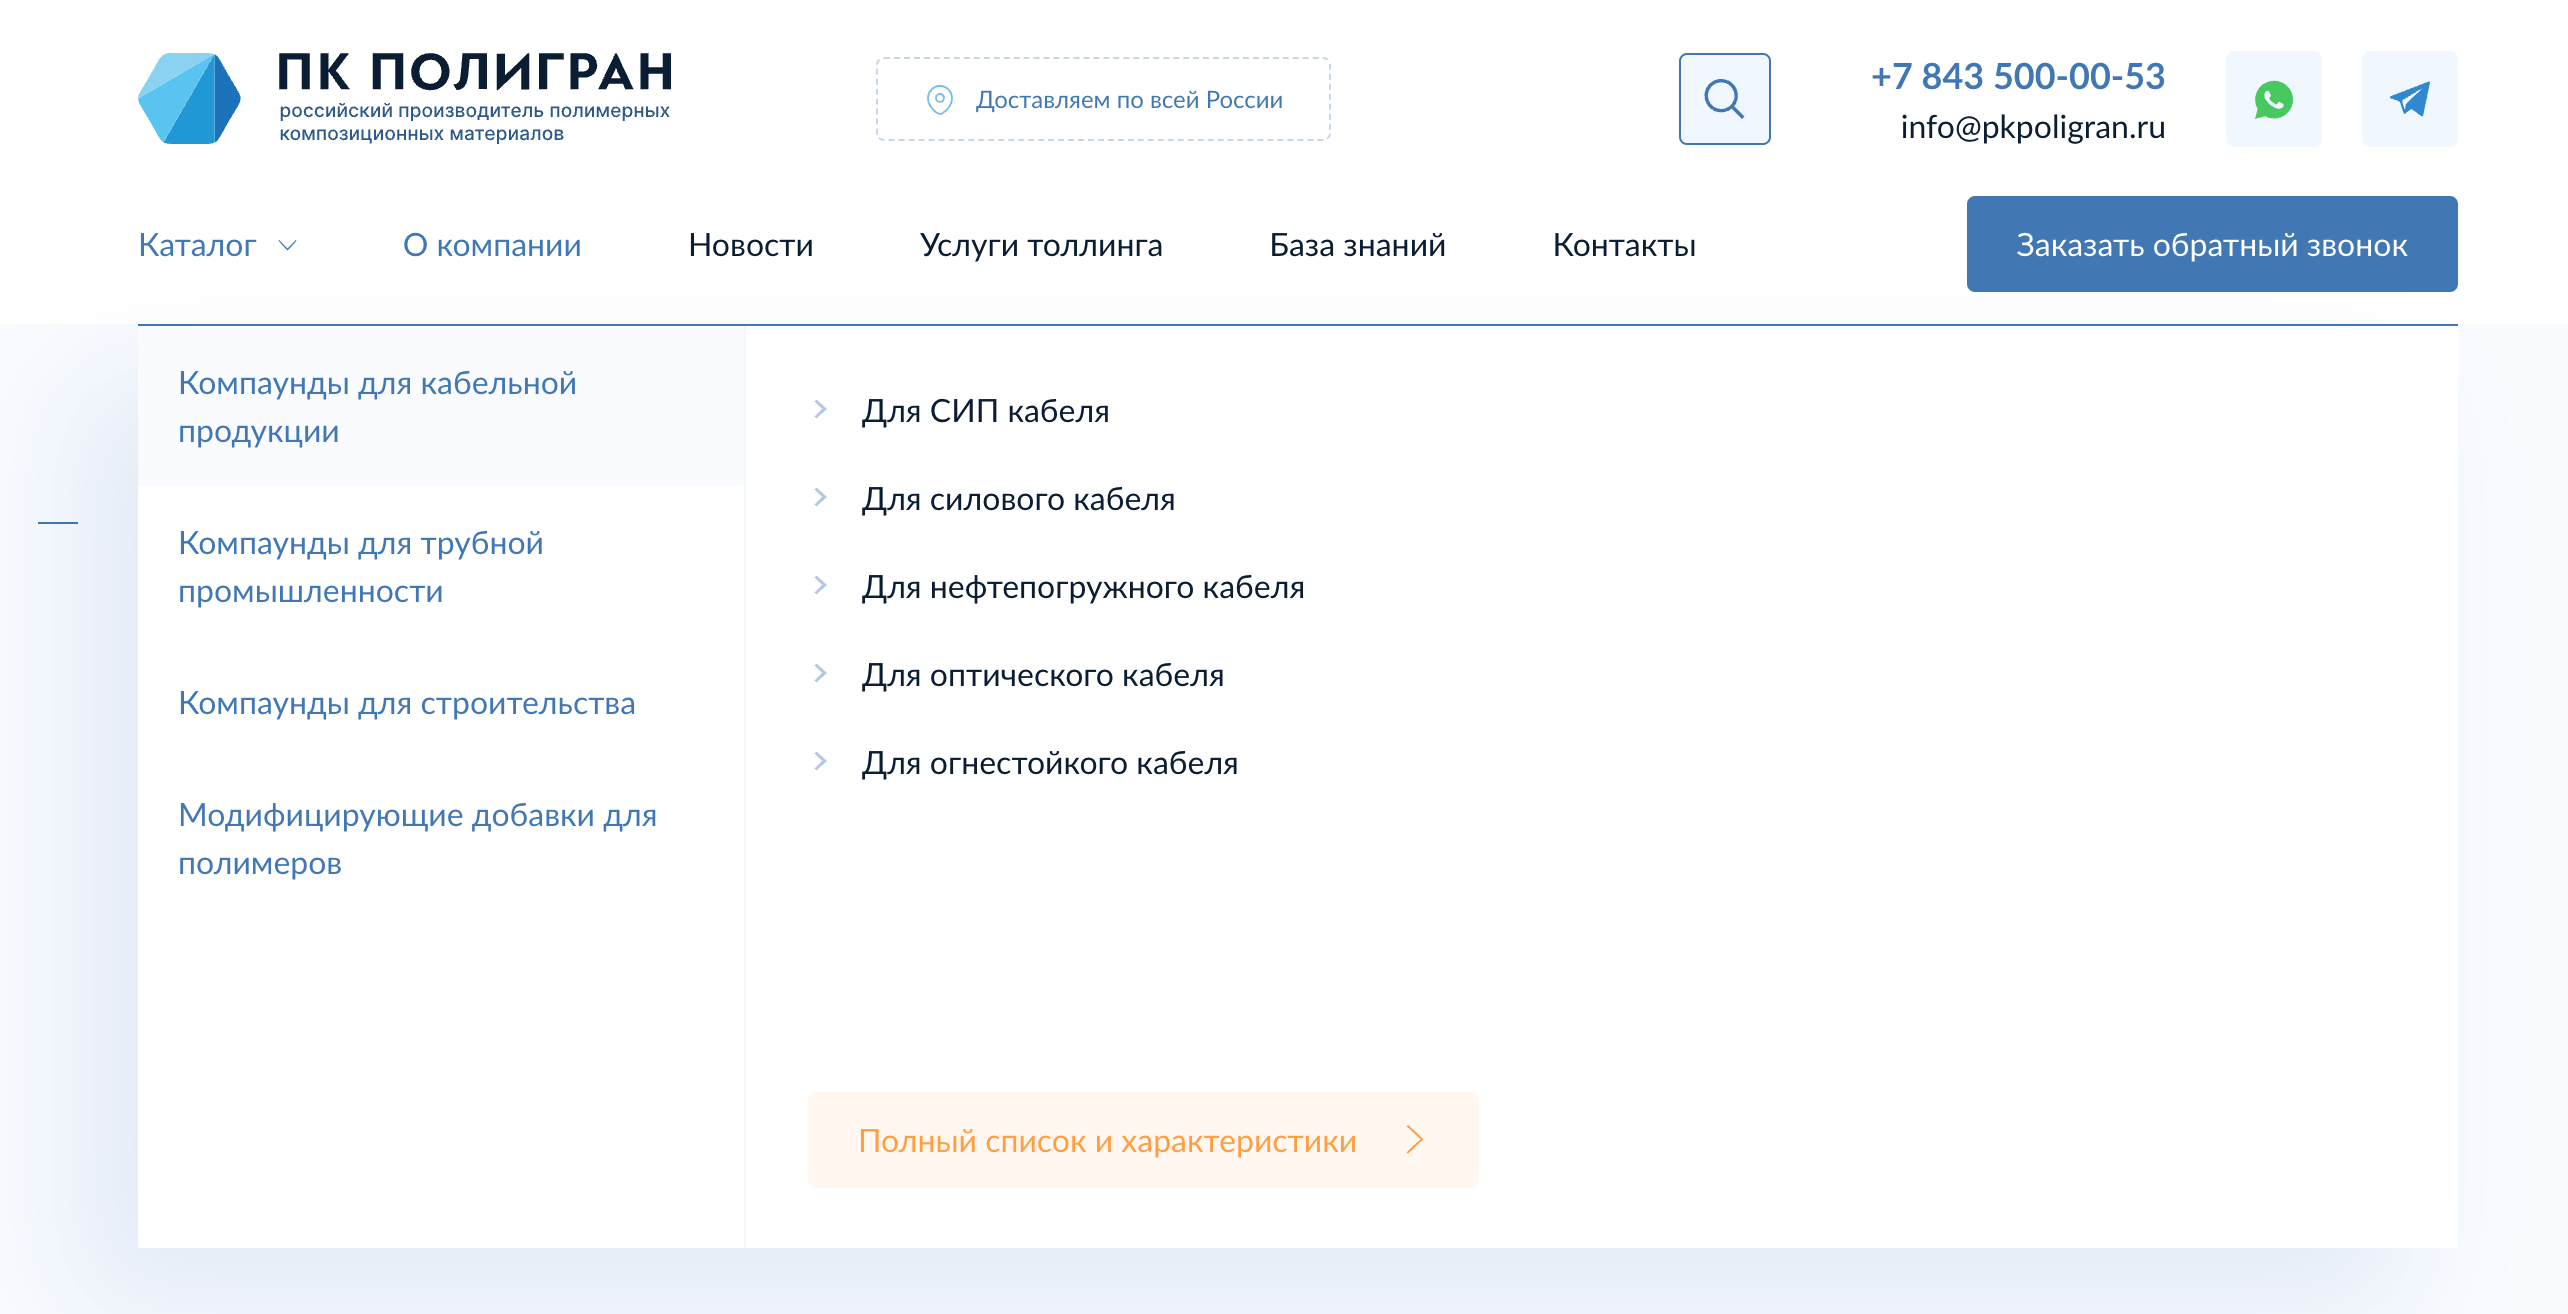Click the phone number +7 843 500-00-53
The width and height of the screenshot is (2568, 1314).
(x=2017, y=76)
